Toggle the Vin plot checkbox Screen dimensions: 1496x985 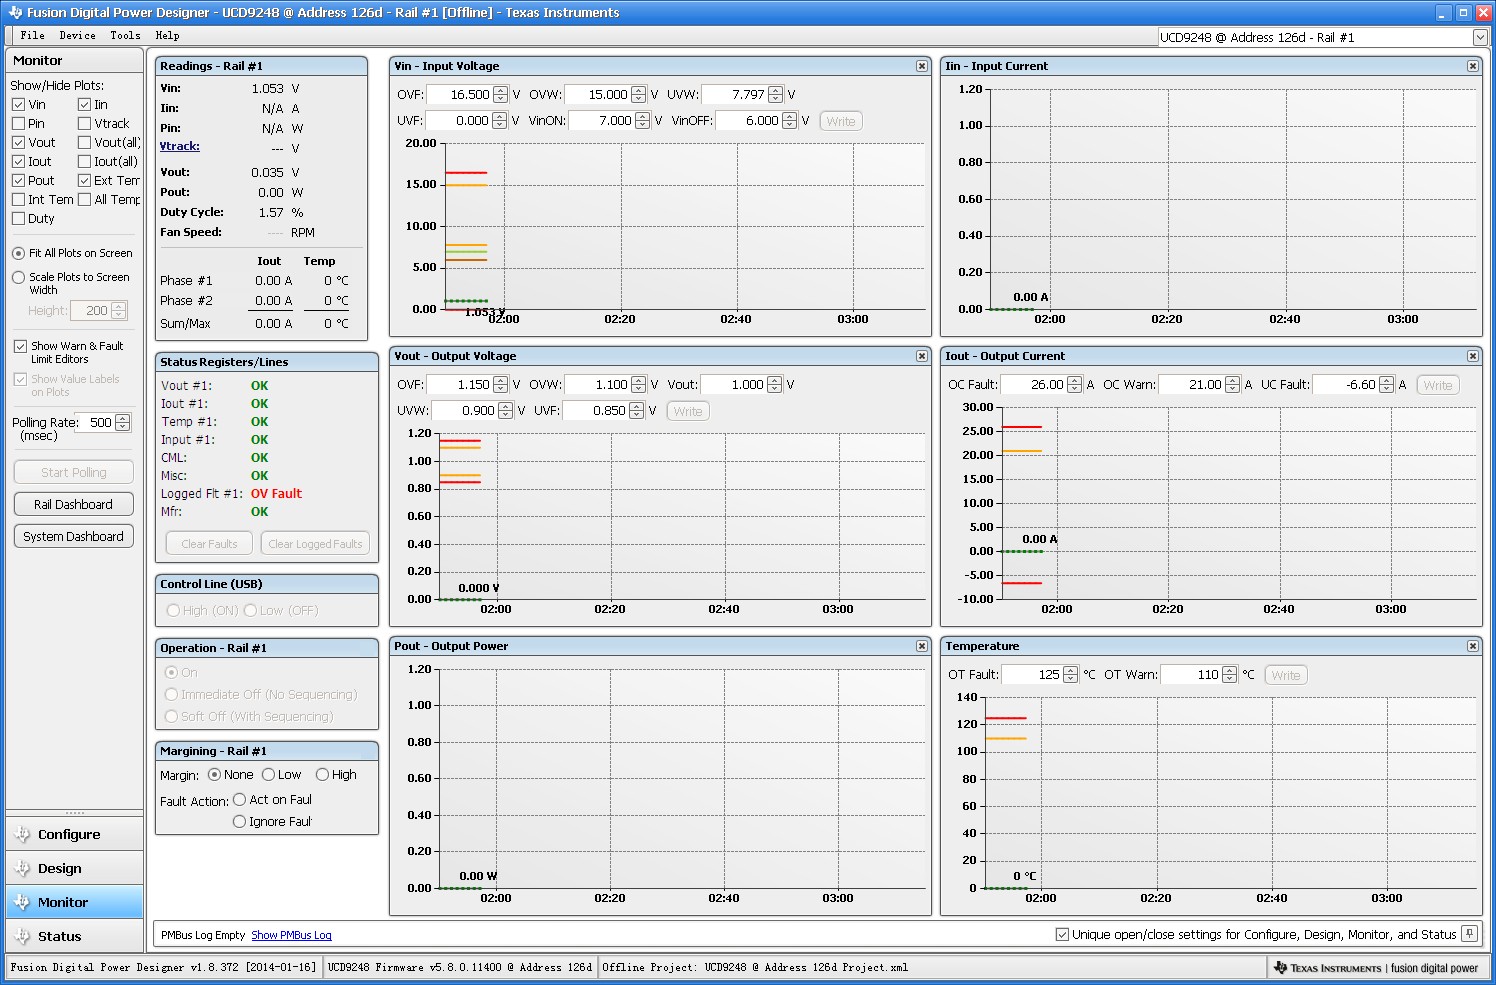point(18,104)
